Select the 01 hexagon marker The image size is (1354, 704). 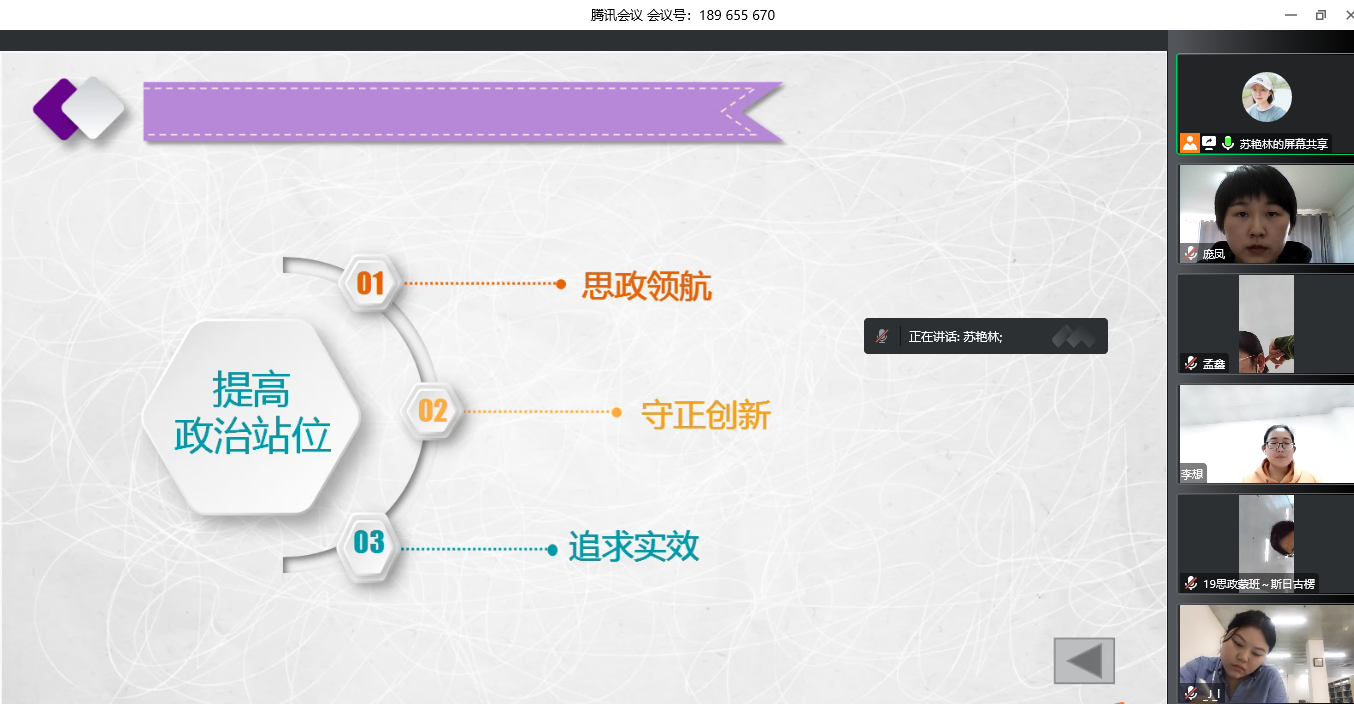(x=371, y=283)
